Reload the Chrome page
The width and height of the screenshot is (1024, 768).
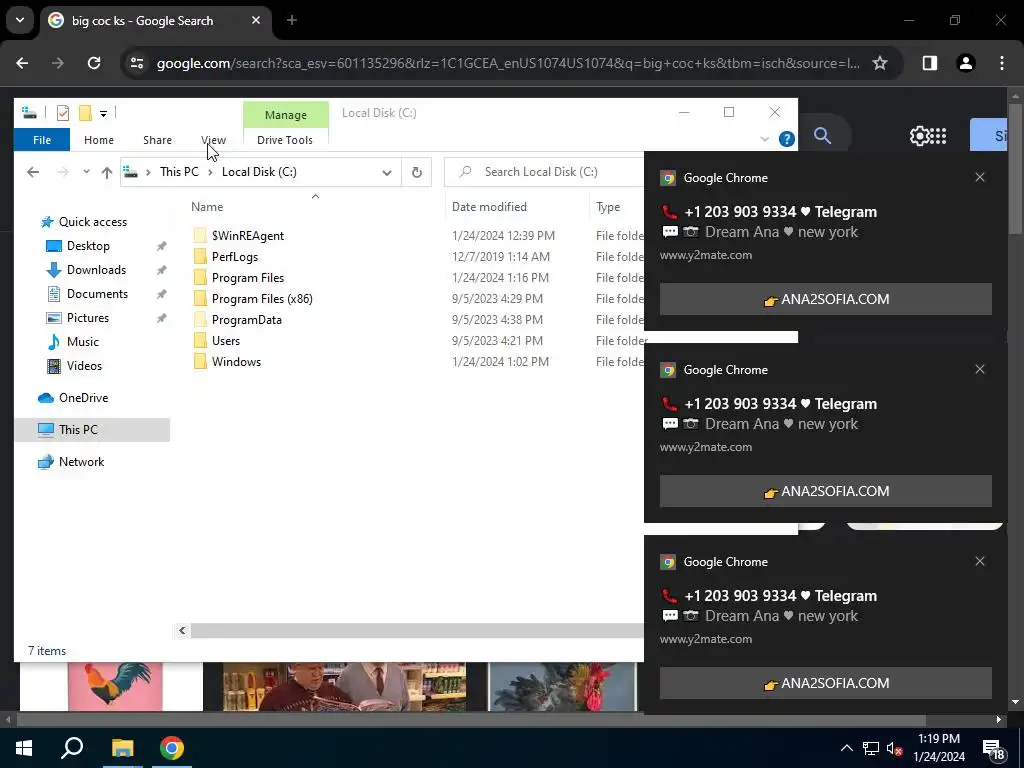94,63
